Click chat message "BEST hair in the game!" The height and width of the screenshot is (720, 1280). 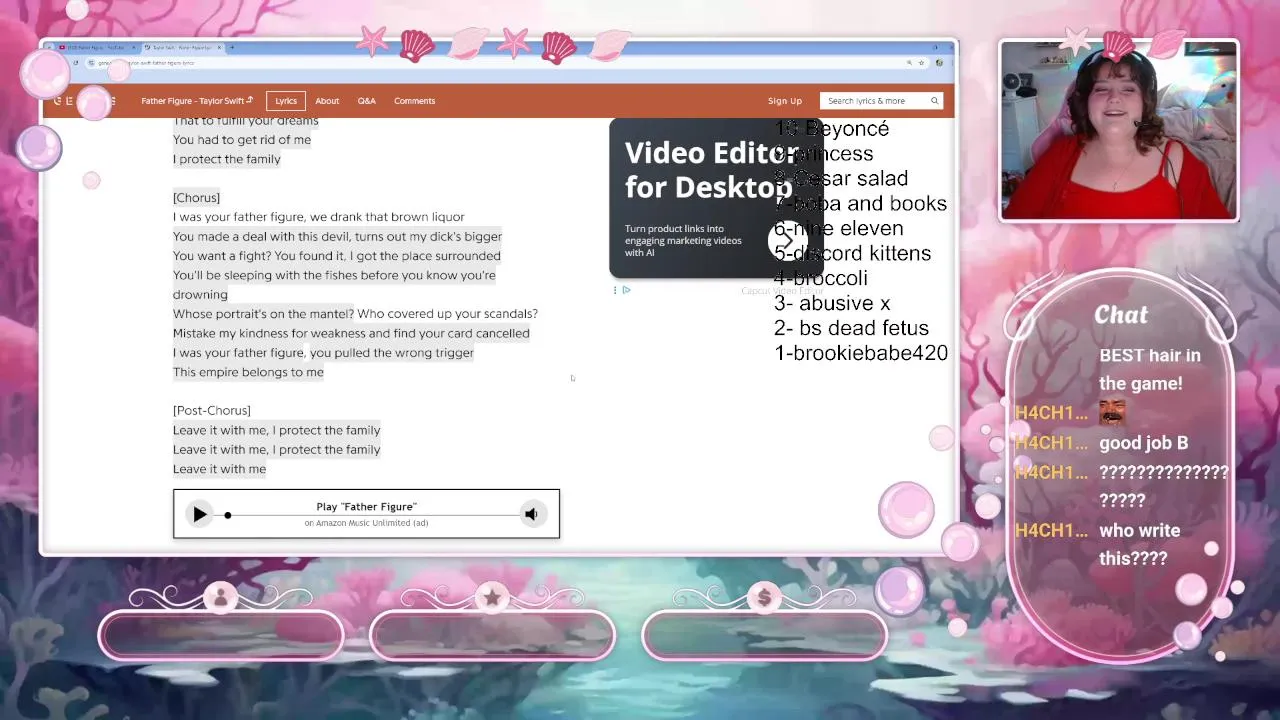pos(1150,369)
